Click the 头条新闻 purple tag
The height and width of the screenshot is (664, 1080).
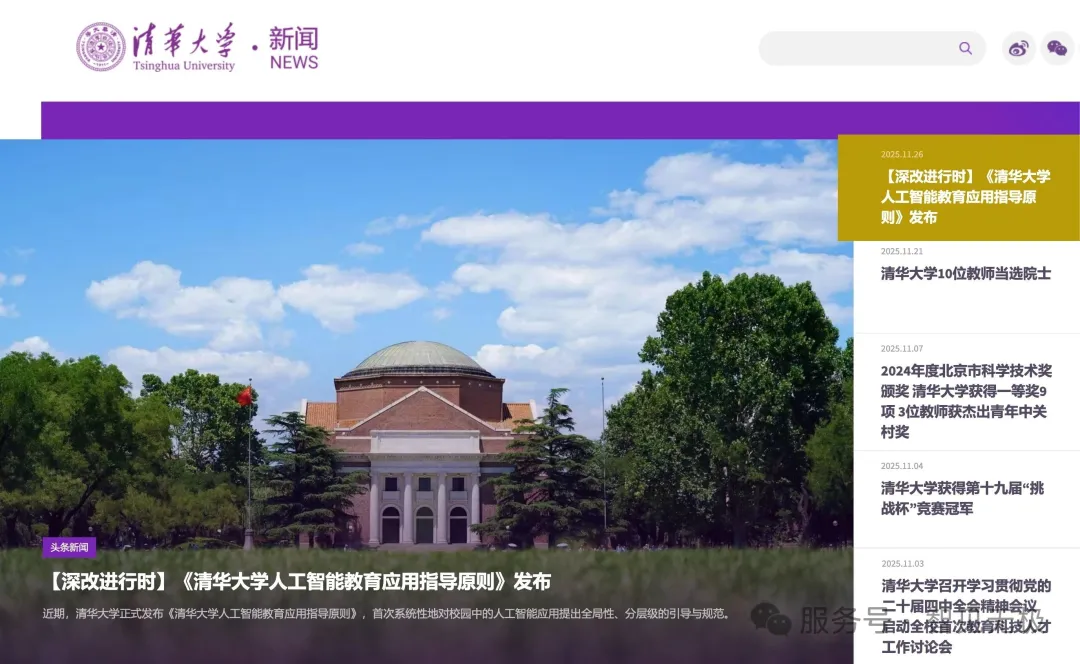(x=69, y=548)
